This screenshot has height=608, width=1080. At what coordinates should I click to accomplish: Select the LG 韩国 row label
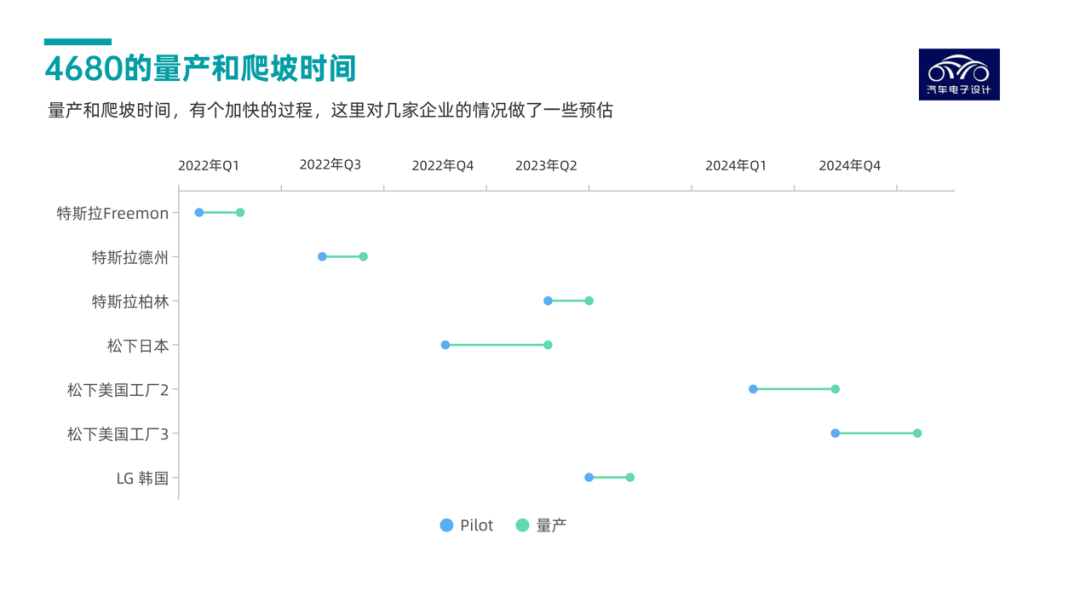pyautogui.click(x=142, y=477)
